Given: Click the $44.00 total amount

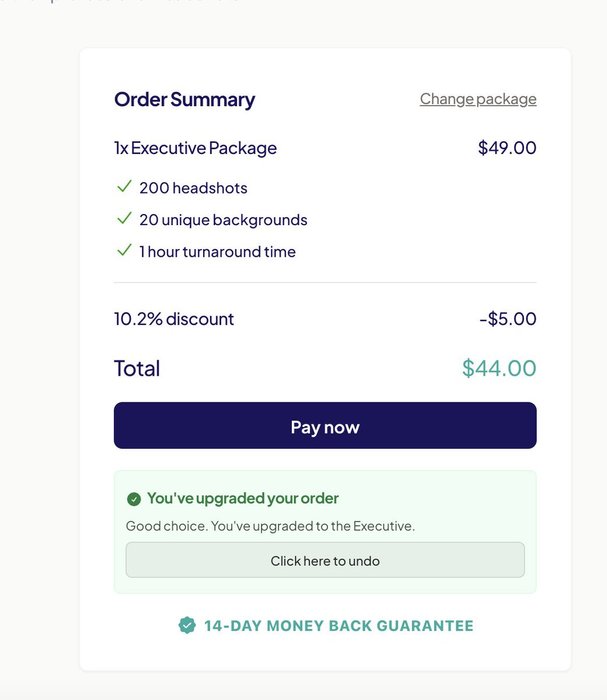Looking at the screenshot, I should [499, 368].
